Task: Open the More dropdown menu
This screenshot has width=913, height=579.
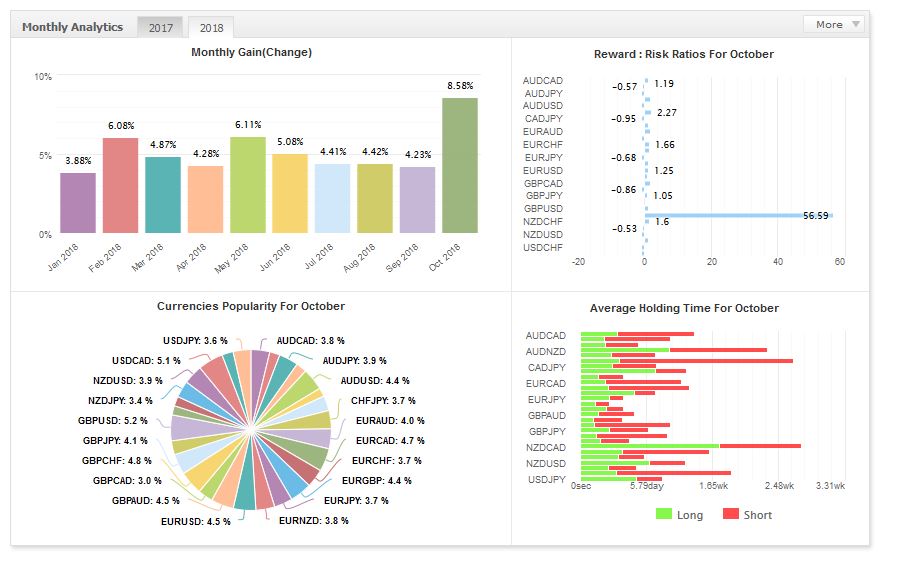Action: pyautogui.click(x=833, y=24)
